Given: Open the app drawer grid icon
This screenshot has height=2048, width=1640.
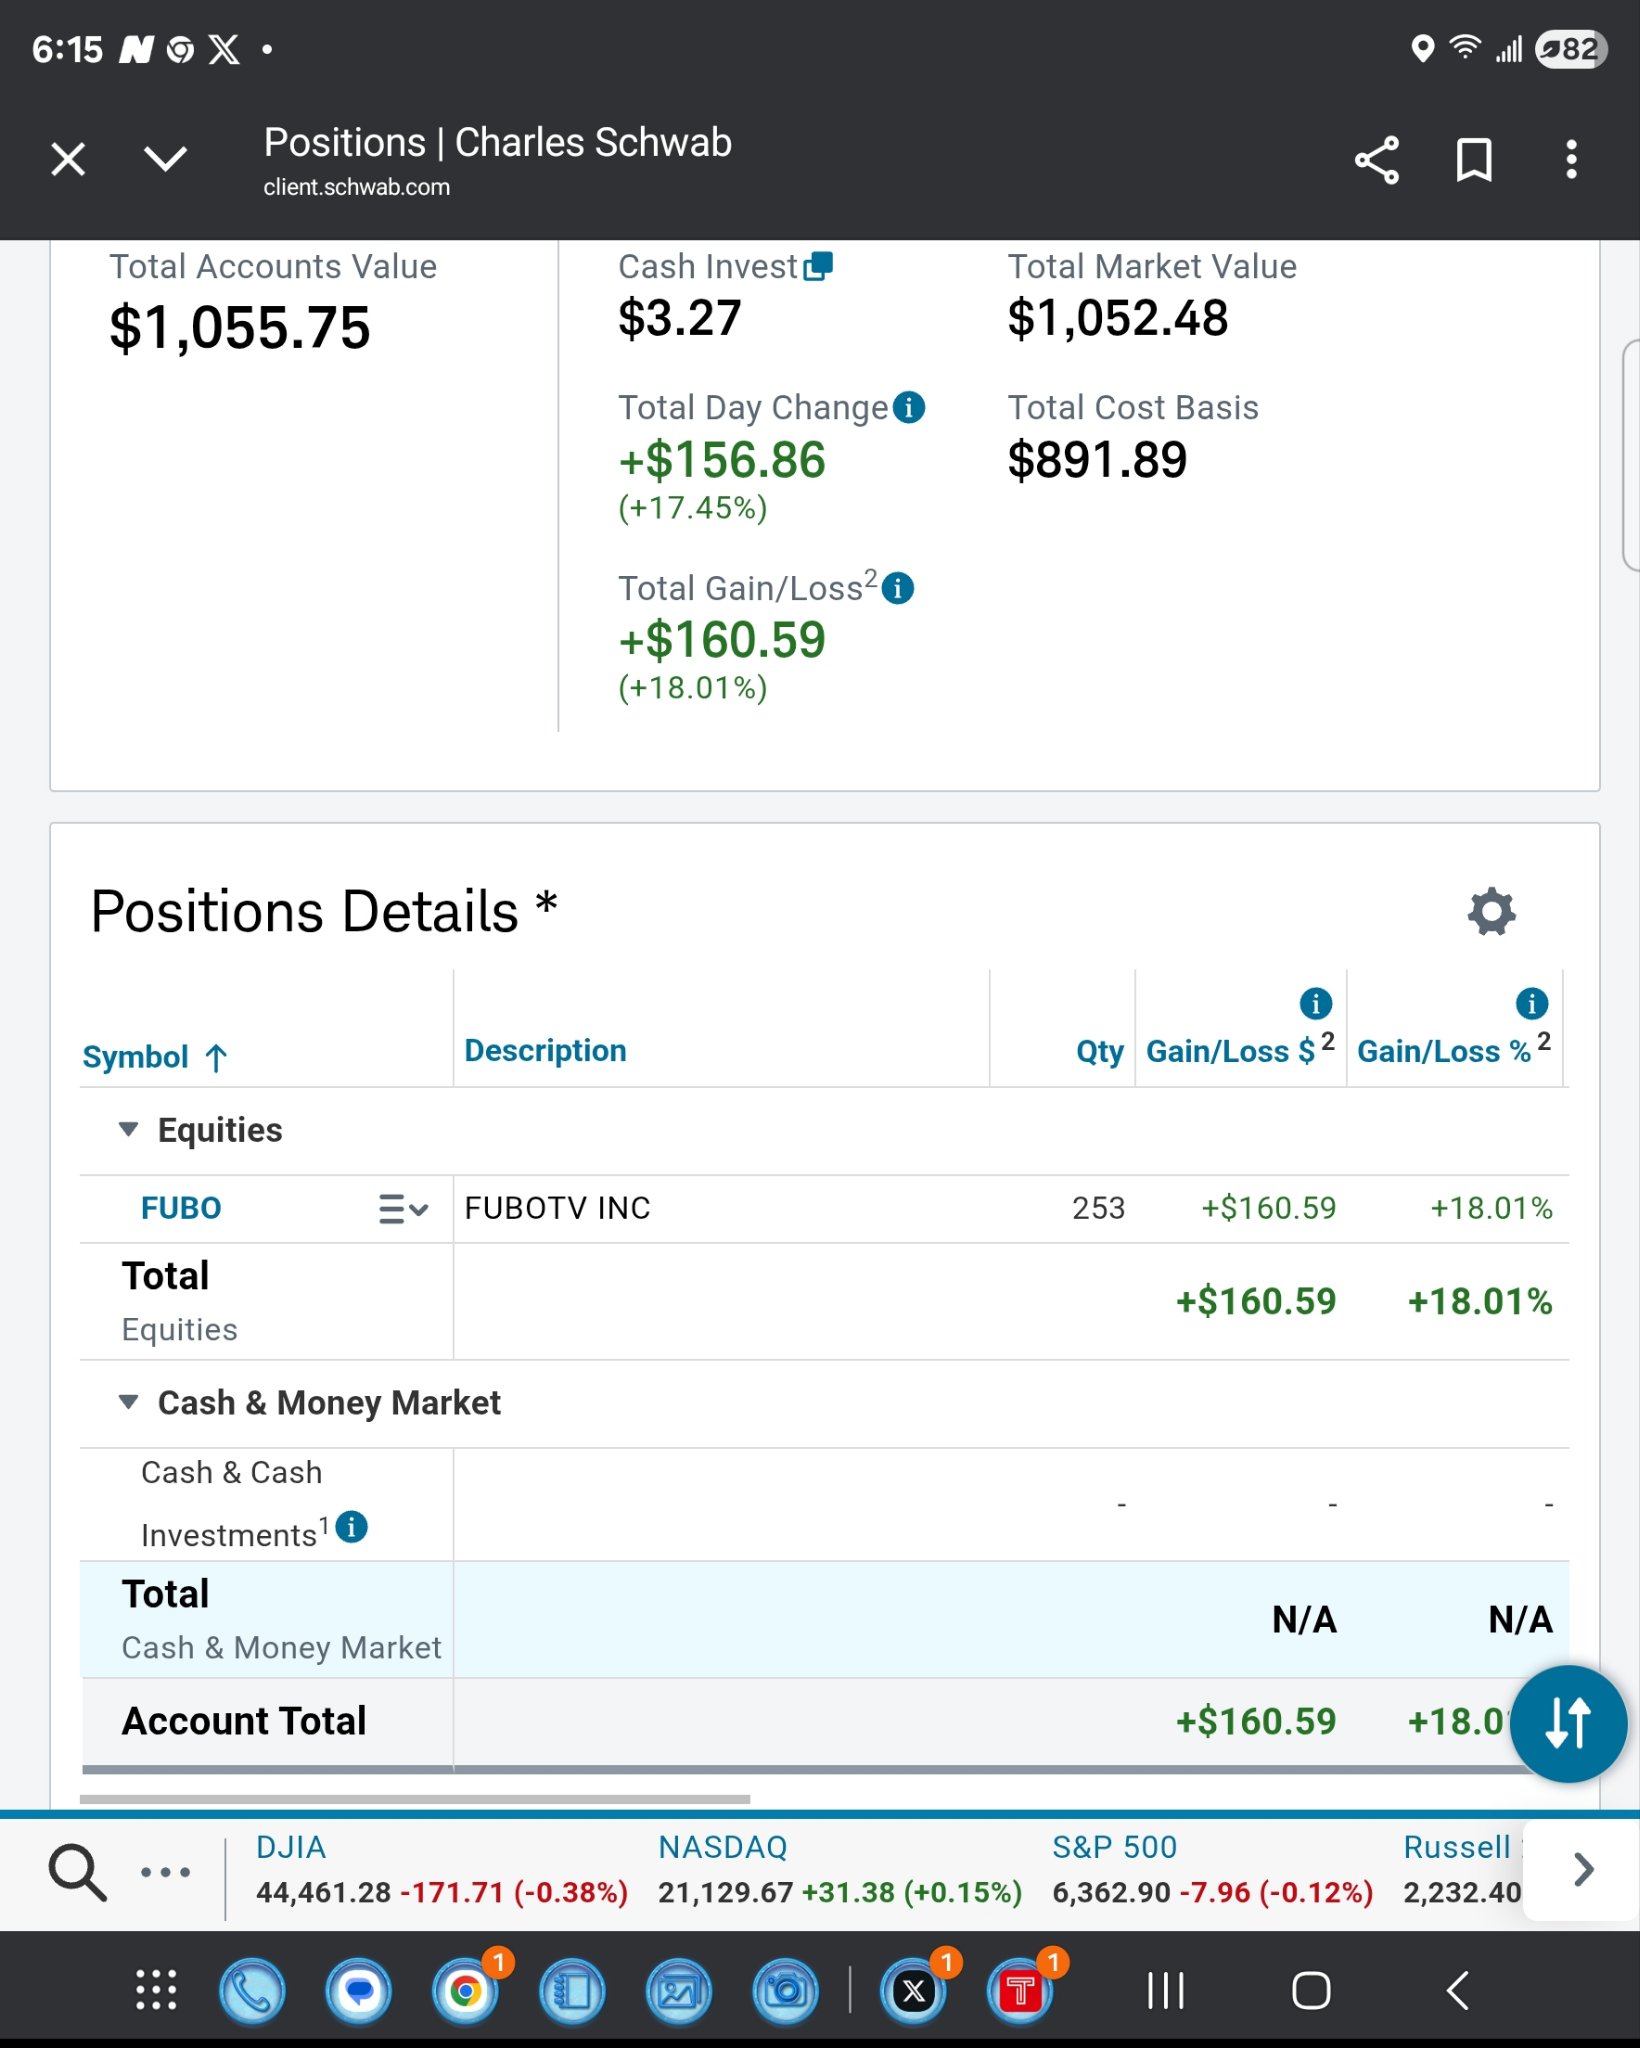Looking at the screenshot, I should (156, 1990).
